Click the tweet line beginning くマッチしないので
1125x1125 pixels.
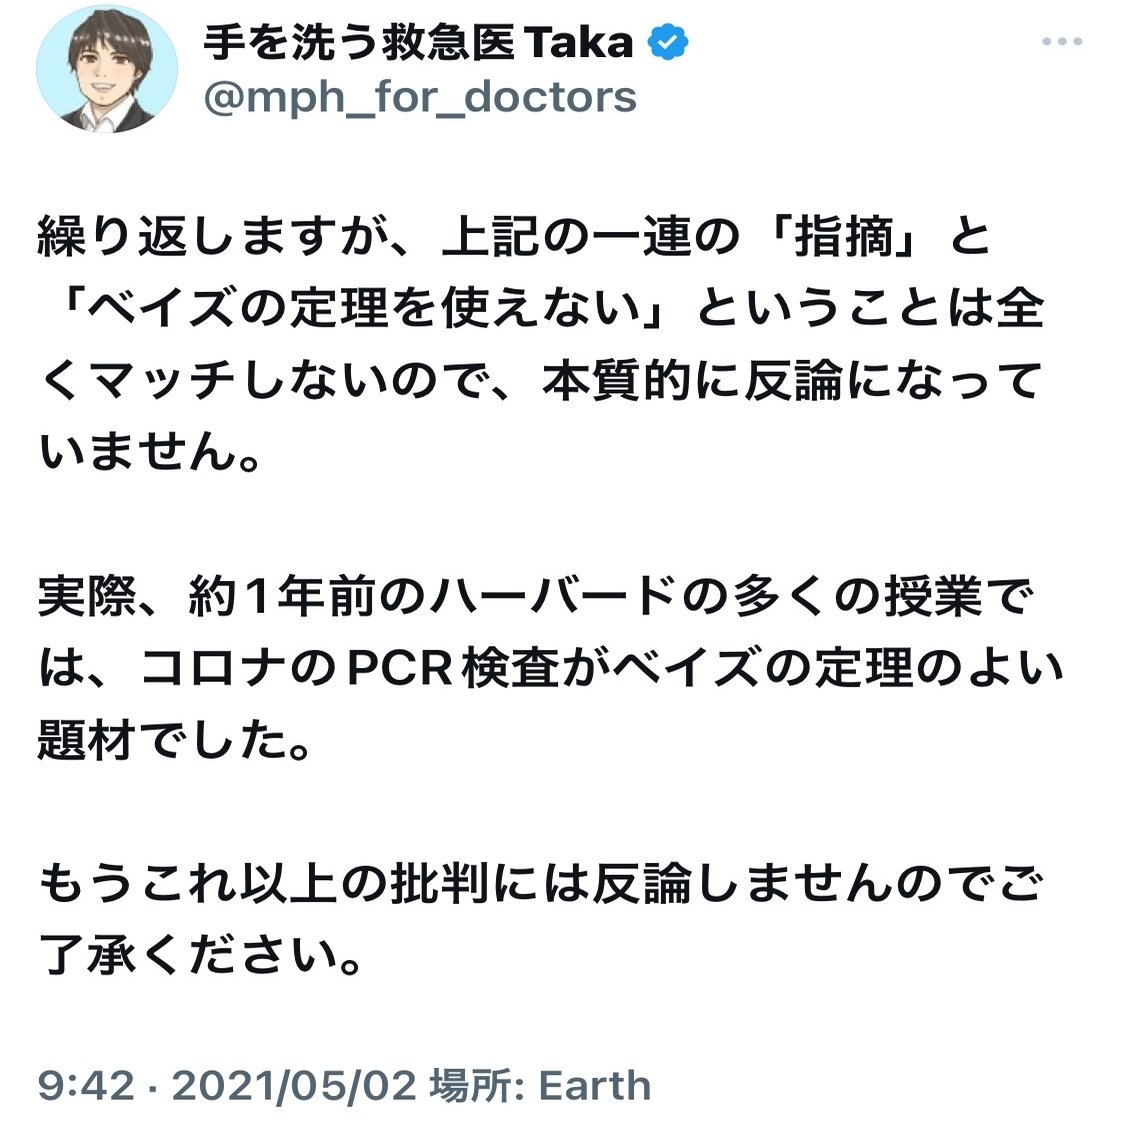[x=540, y=380]
